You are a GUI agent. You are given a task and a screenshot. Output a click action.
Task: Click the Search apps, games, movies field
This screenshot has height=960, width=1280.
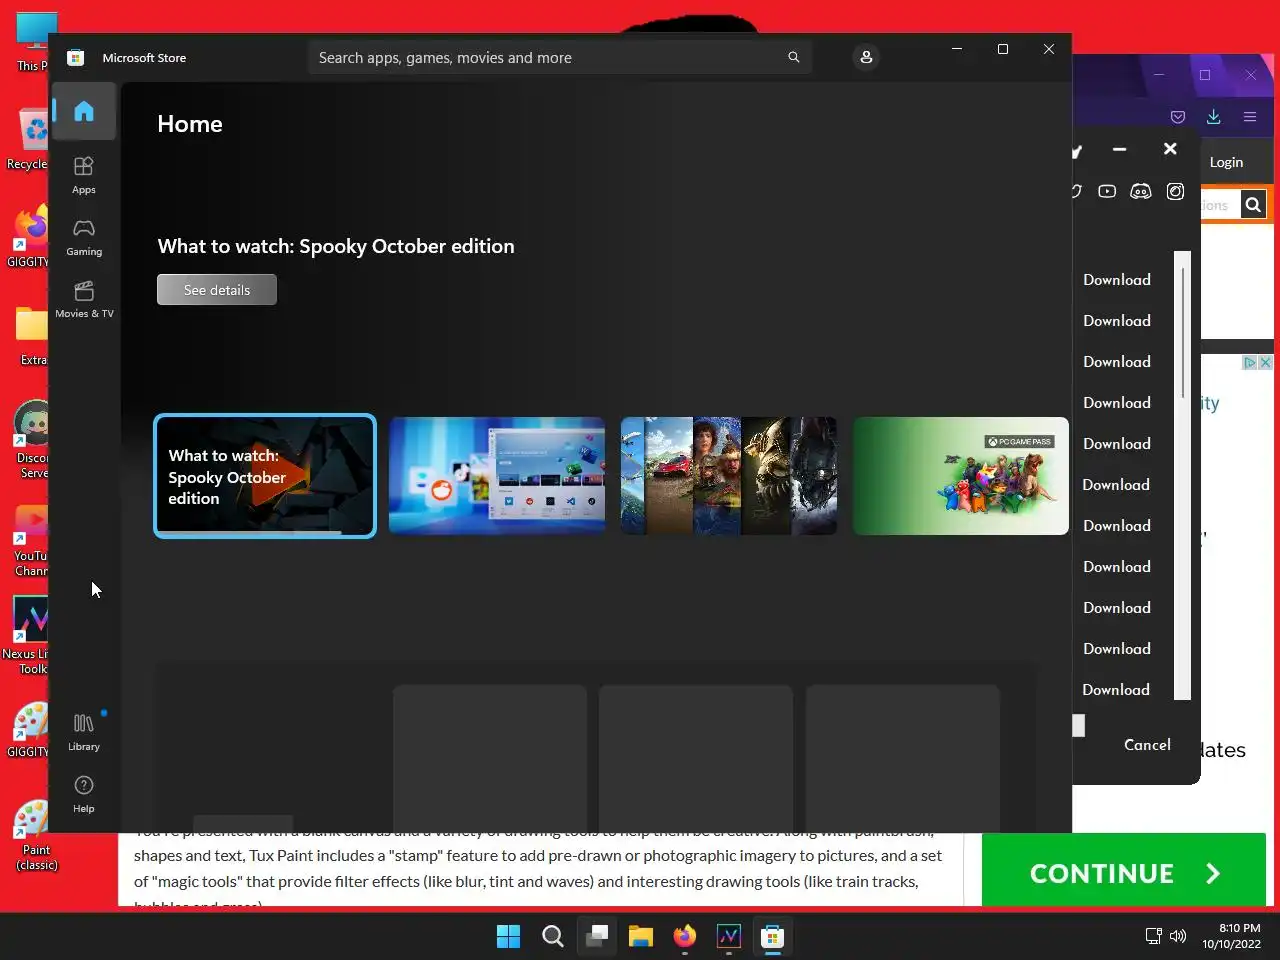560,58
